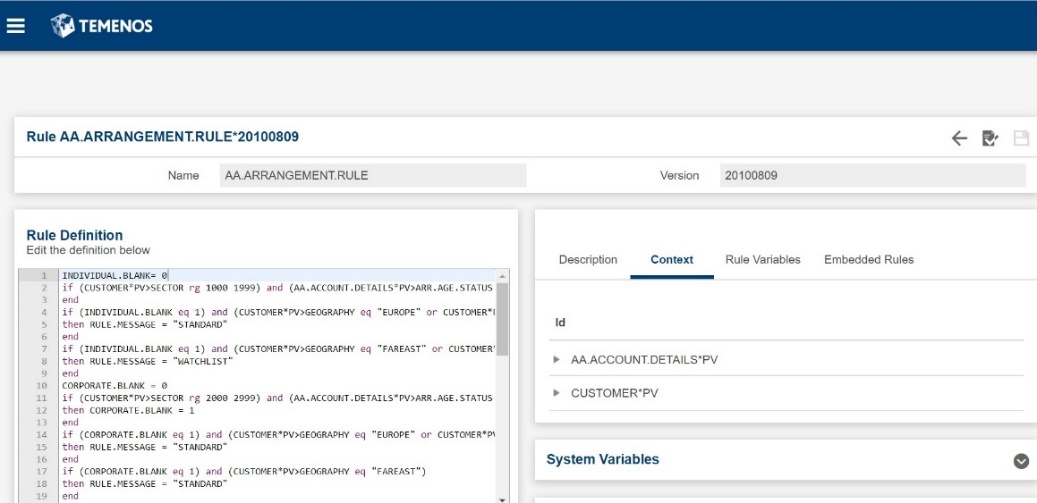Click the line CORPORATE.BLANK = 0
Image resolution: width=1037 pixels, height=503 pixels.
[x=115, y=385]
